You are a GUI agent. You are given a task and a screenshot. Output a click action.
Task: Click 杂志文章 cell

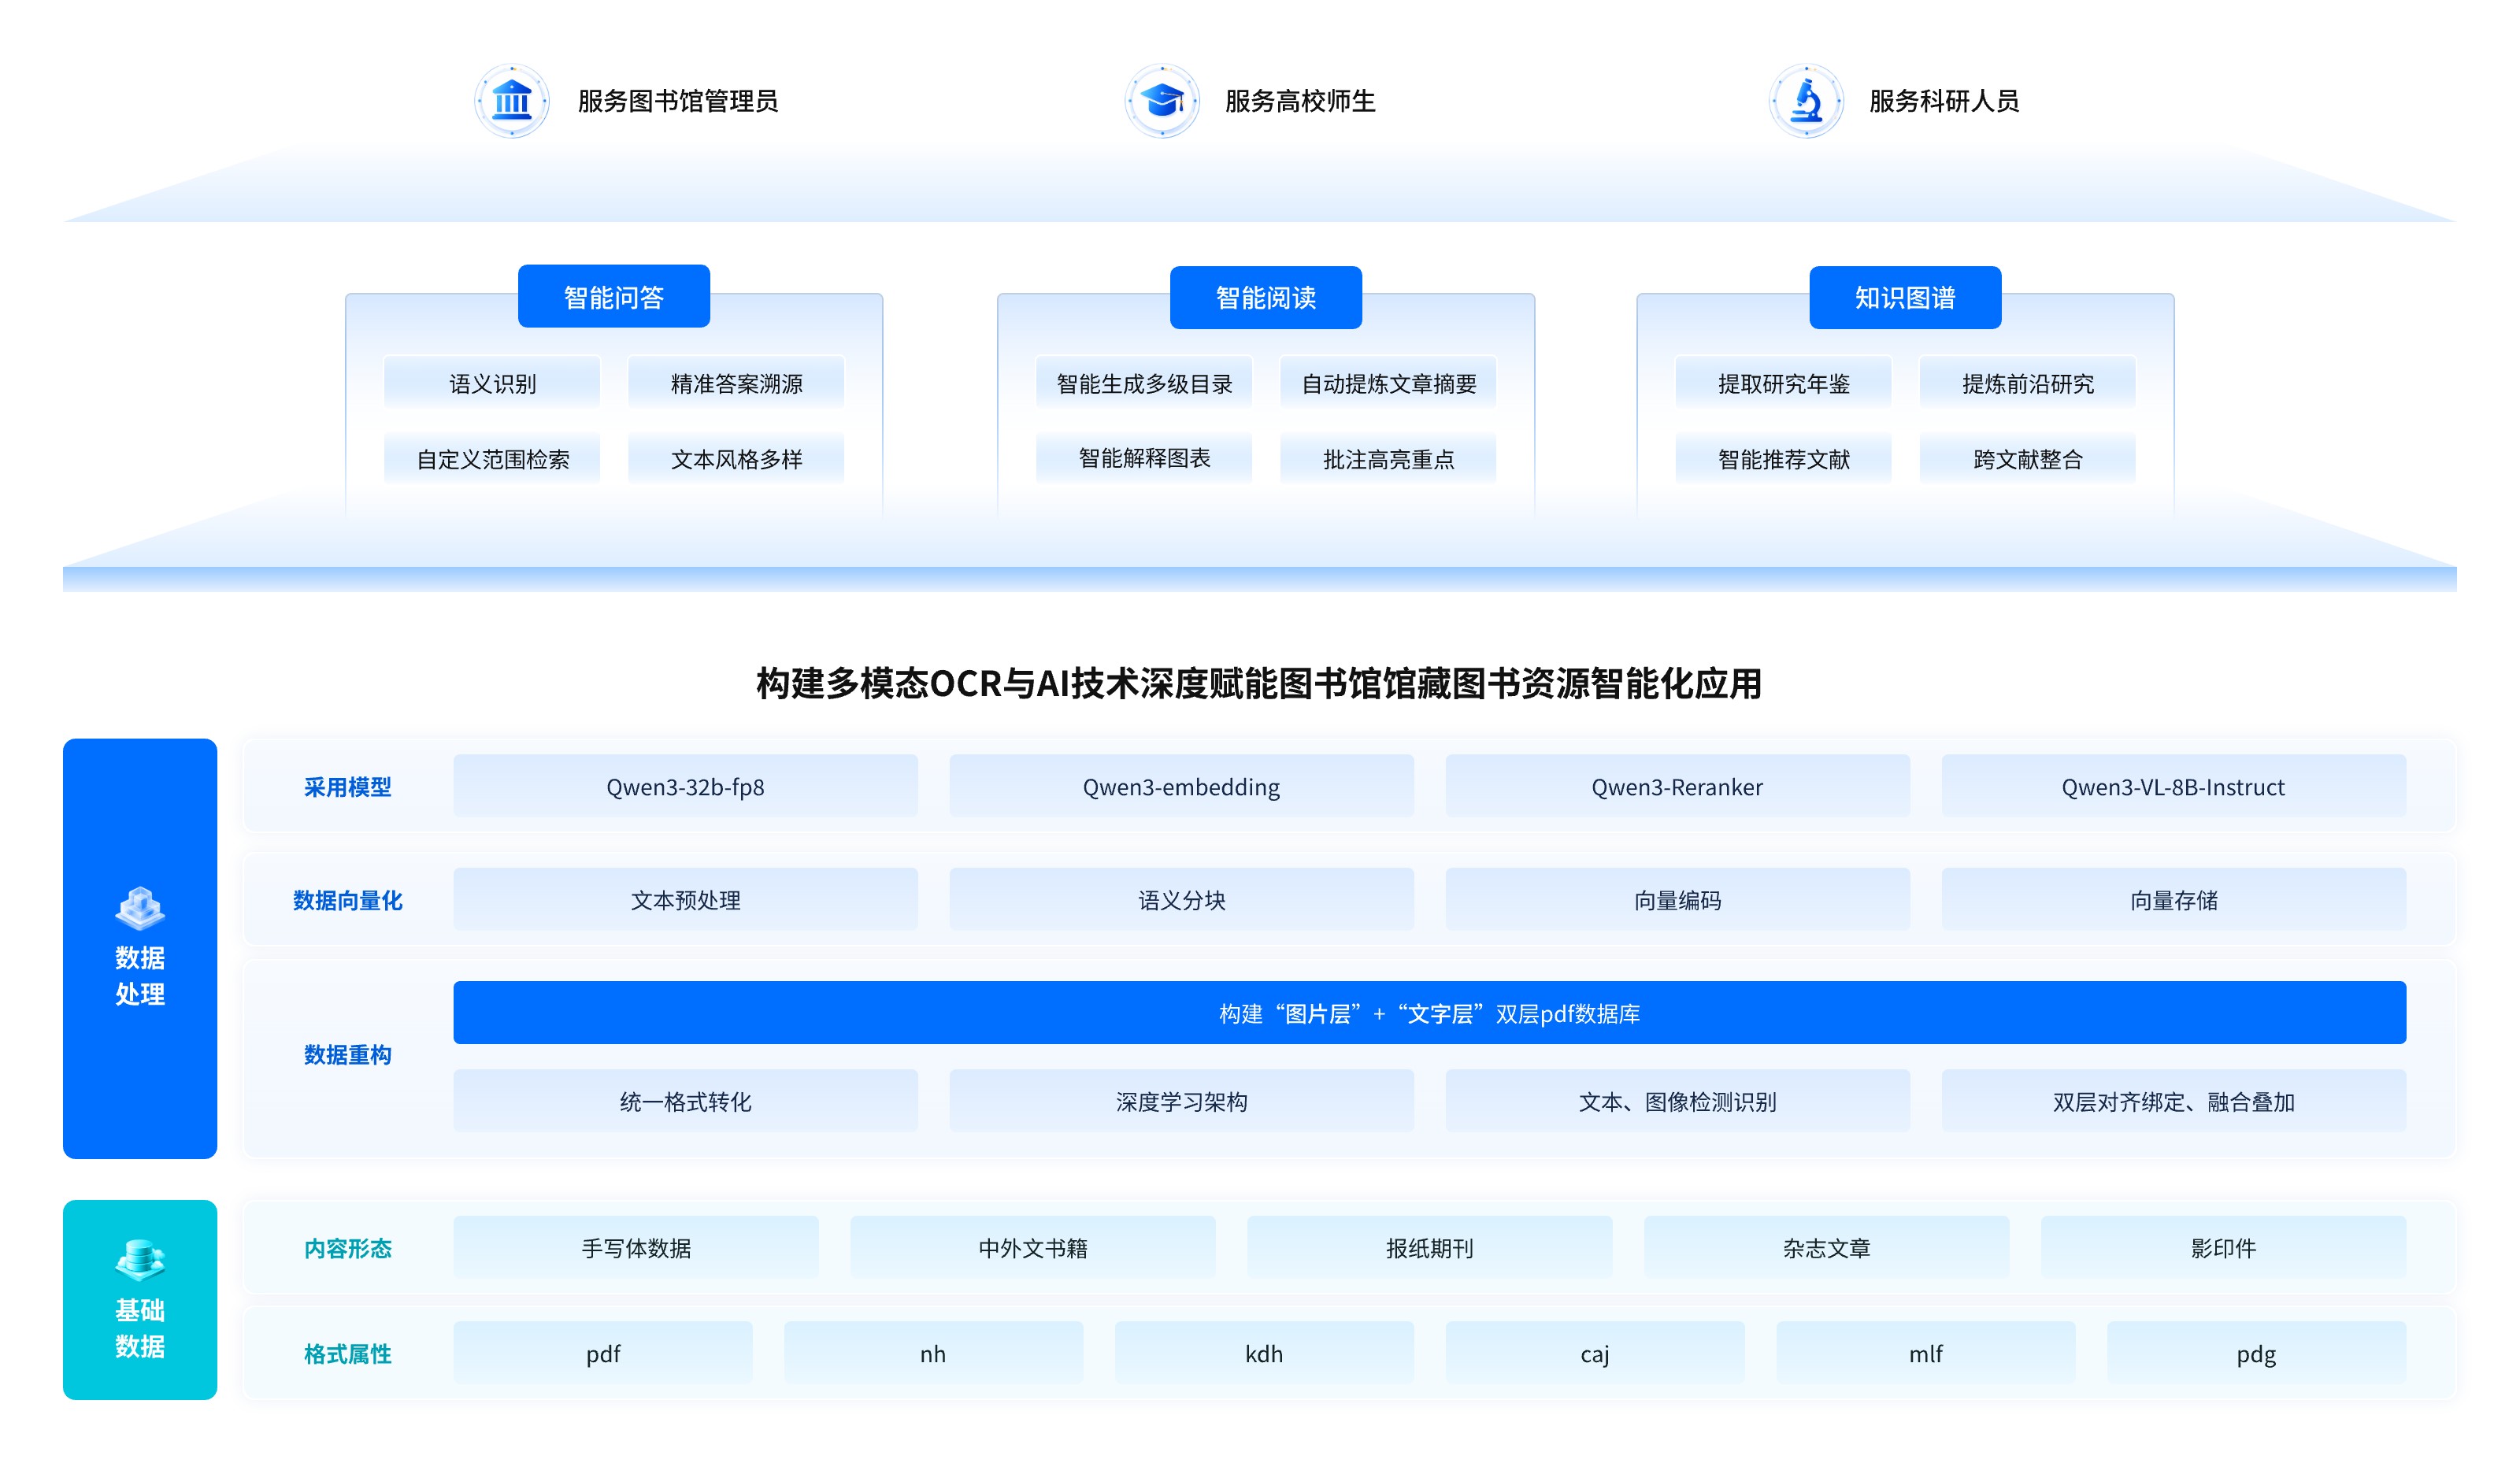[1826, 1247]
